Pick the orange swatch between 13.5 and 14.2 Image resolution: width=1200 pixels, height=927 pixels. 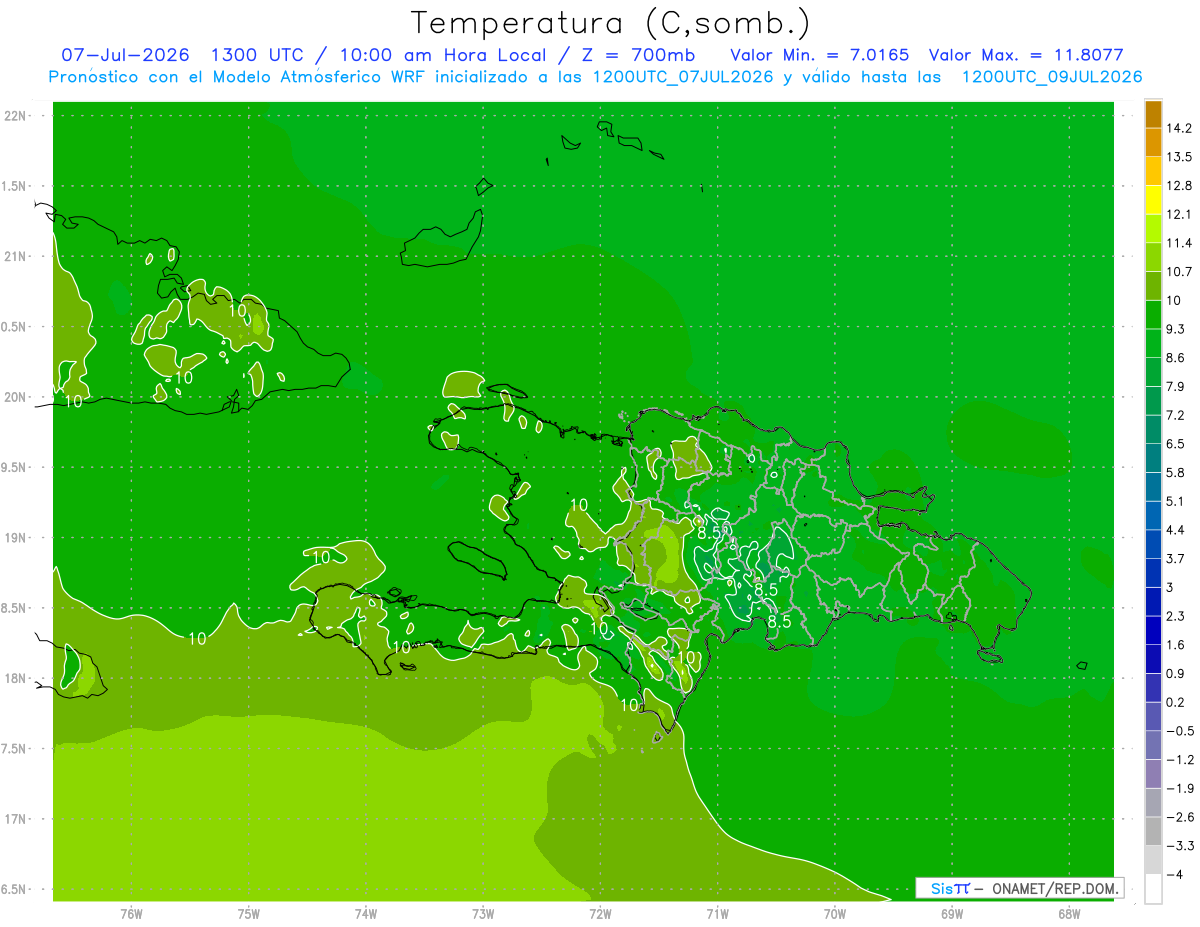(1153, 143)
